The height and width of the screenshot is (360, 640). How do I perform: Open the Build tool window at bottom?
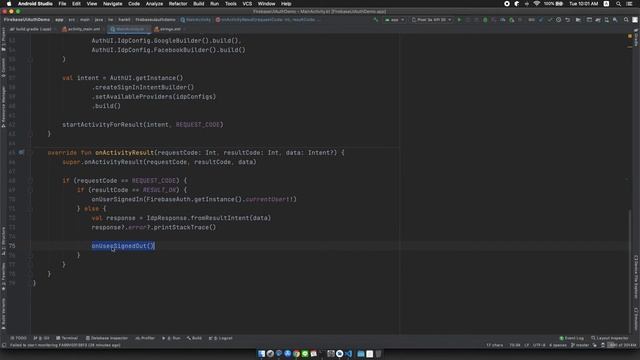[x=194, y=338]
